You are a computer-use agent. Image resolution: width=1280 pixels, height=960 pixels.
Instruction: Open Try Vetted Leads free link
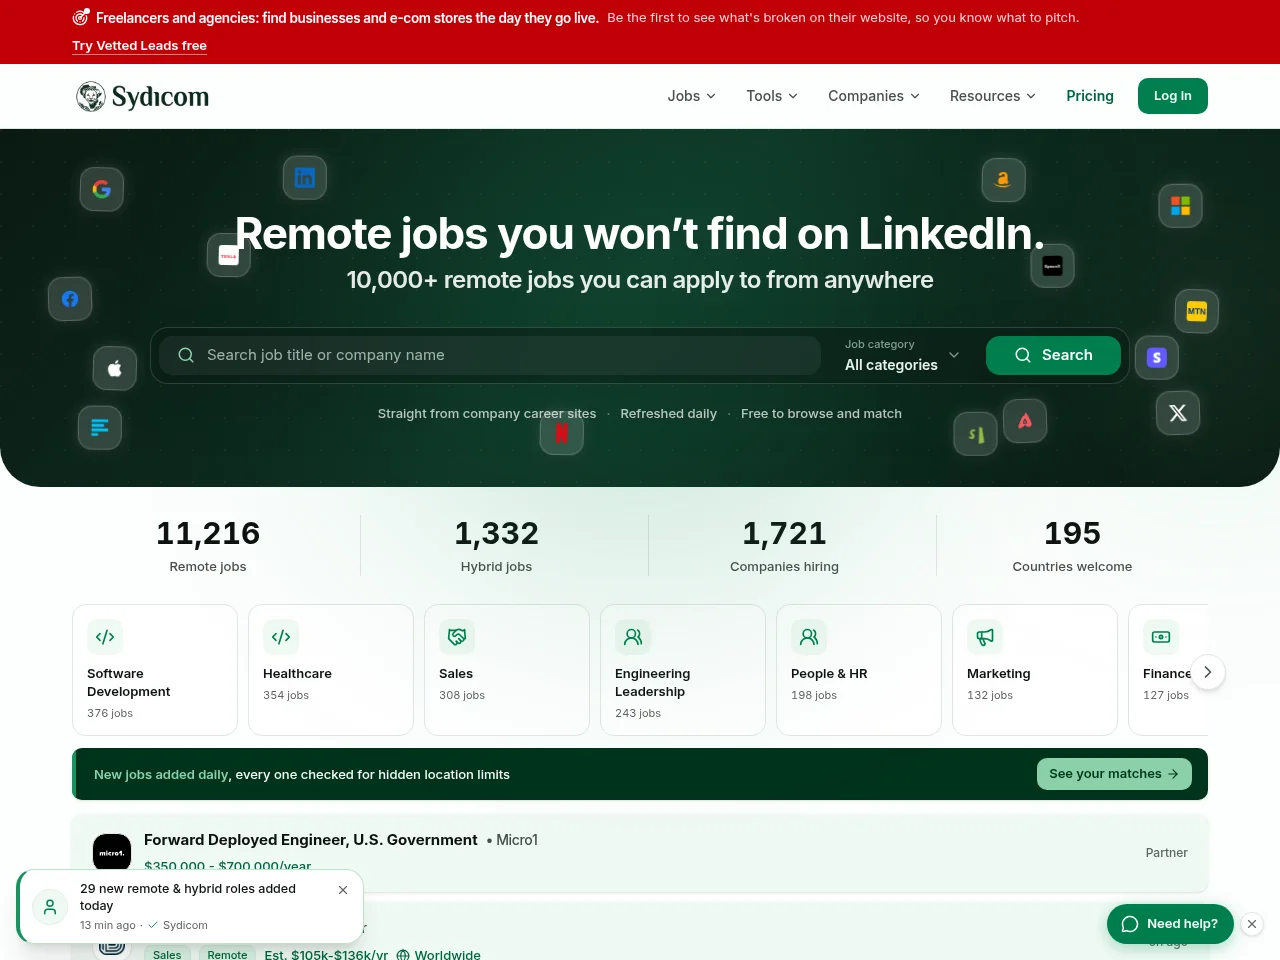coord(139,46)
